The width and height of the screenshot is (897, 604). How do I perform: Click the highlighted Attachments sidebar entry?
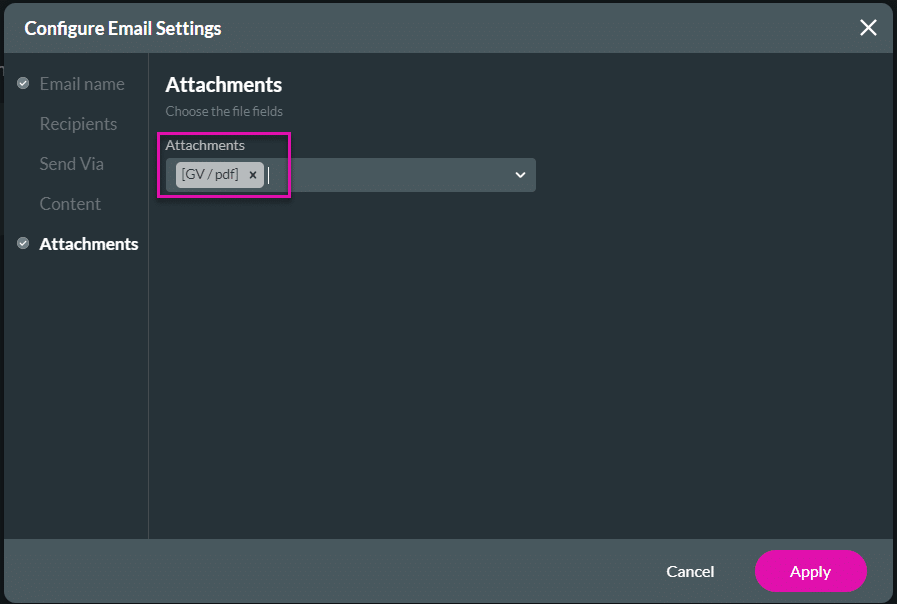(x=89, y=242)
